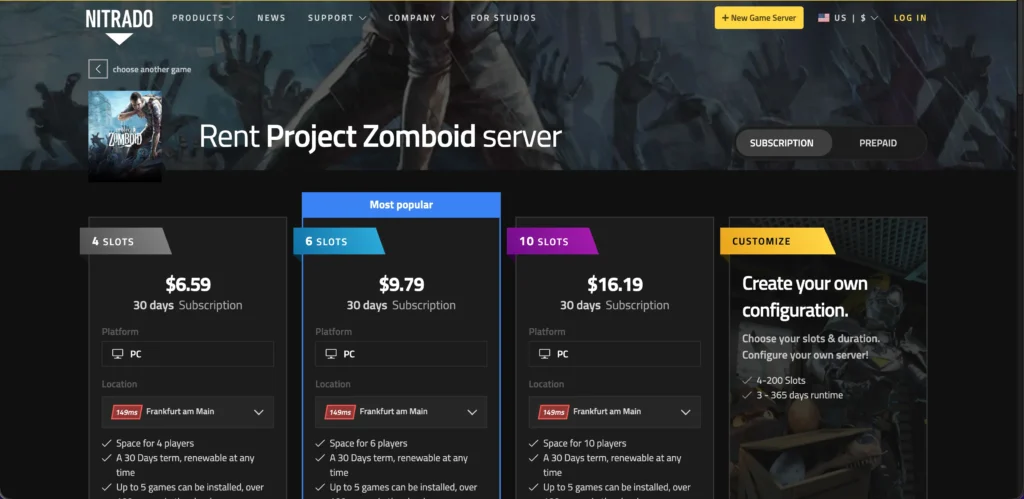Viewport: 1024px width, 499px height.
Task: Click checkmark beside '3 - 365 days runtime'
Action: click(x=746, y=395)
